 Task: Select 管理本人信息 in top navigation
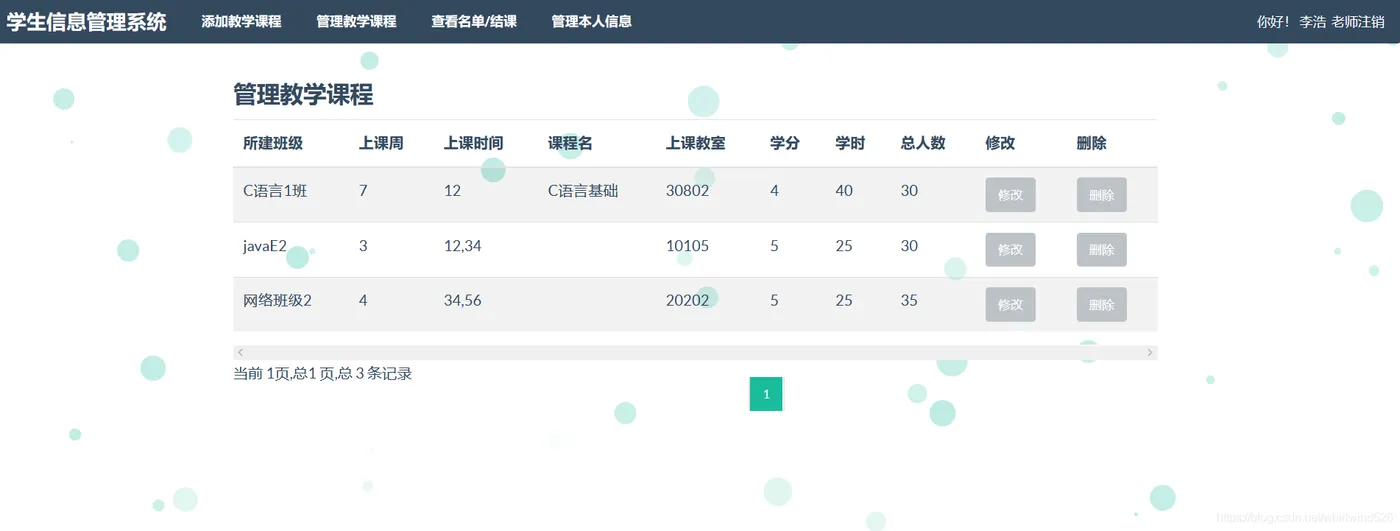(591, 21)
